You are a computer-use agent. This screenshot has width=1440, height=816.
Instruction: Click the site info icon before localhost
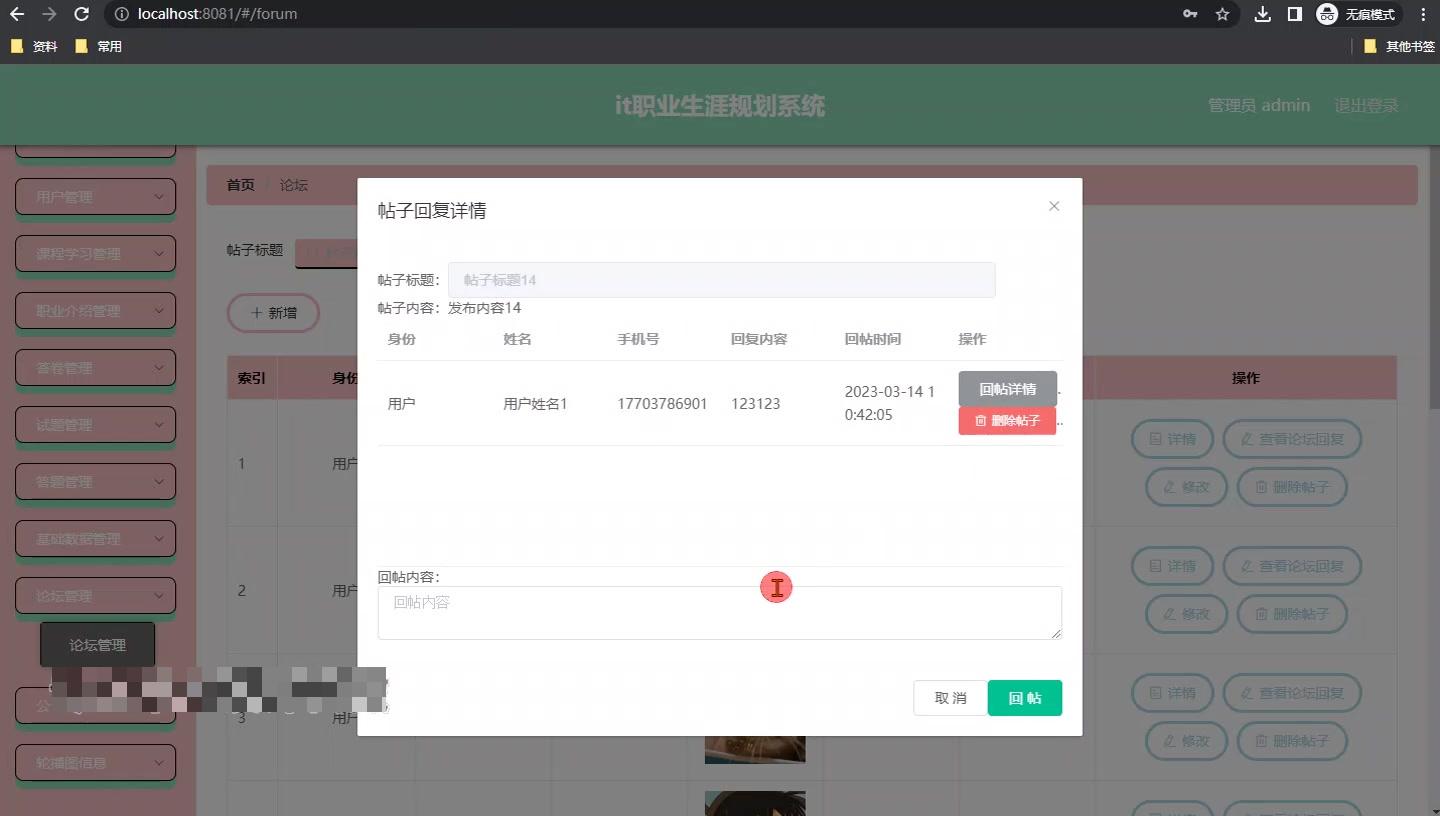coord(121,14)
